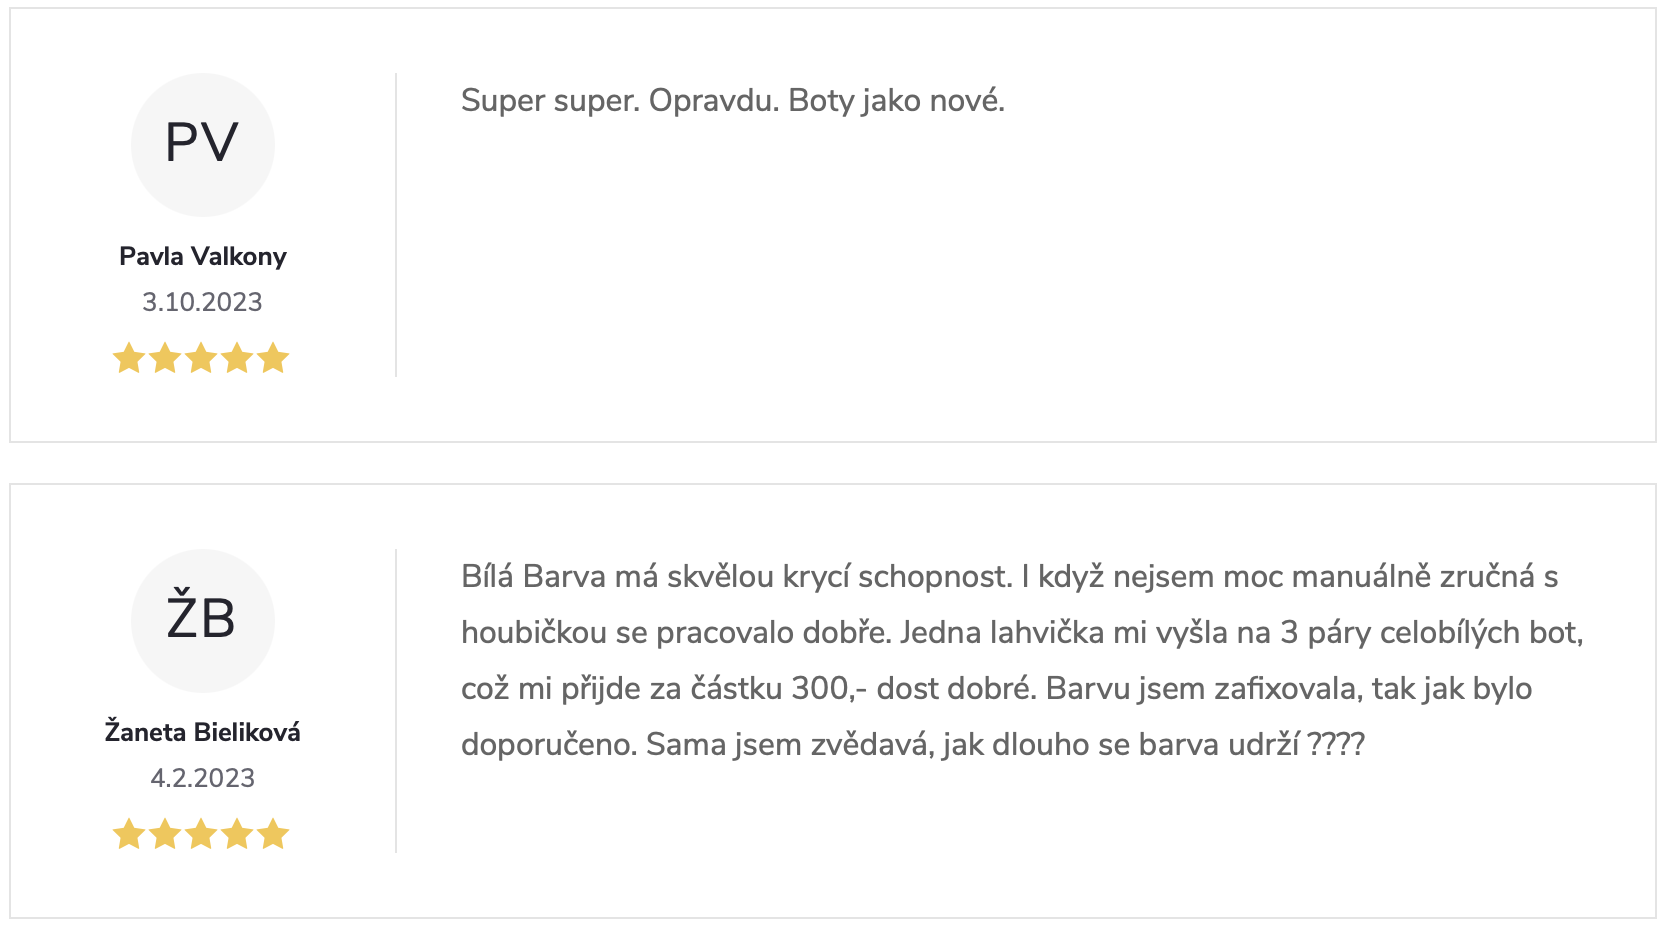This screenshot has height=932, width=1670.
Task: Click fifth star in Pavla Valkony's rating
Action: tap(273, 358)
